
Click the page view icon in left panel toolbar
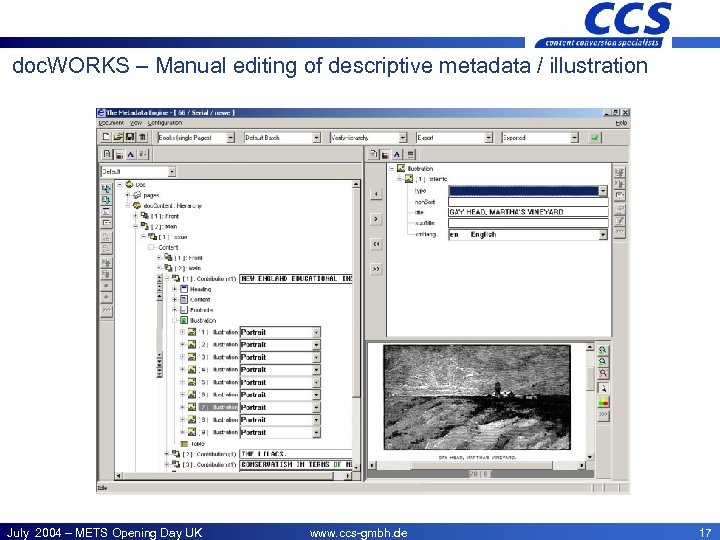[107, 154]
